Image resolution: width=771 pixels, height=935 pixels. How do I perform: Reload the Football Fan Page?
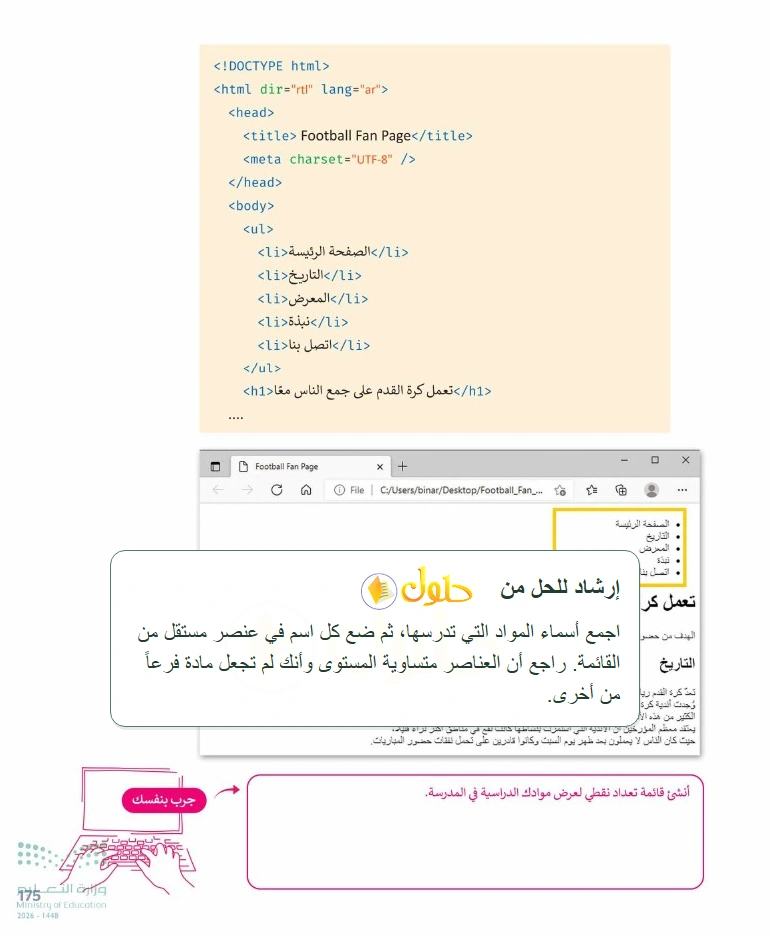pyautogui.click(x=277, y=490)
